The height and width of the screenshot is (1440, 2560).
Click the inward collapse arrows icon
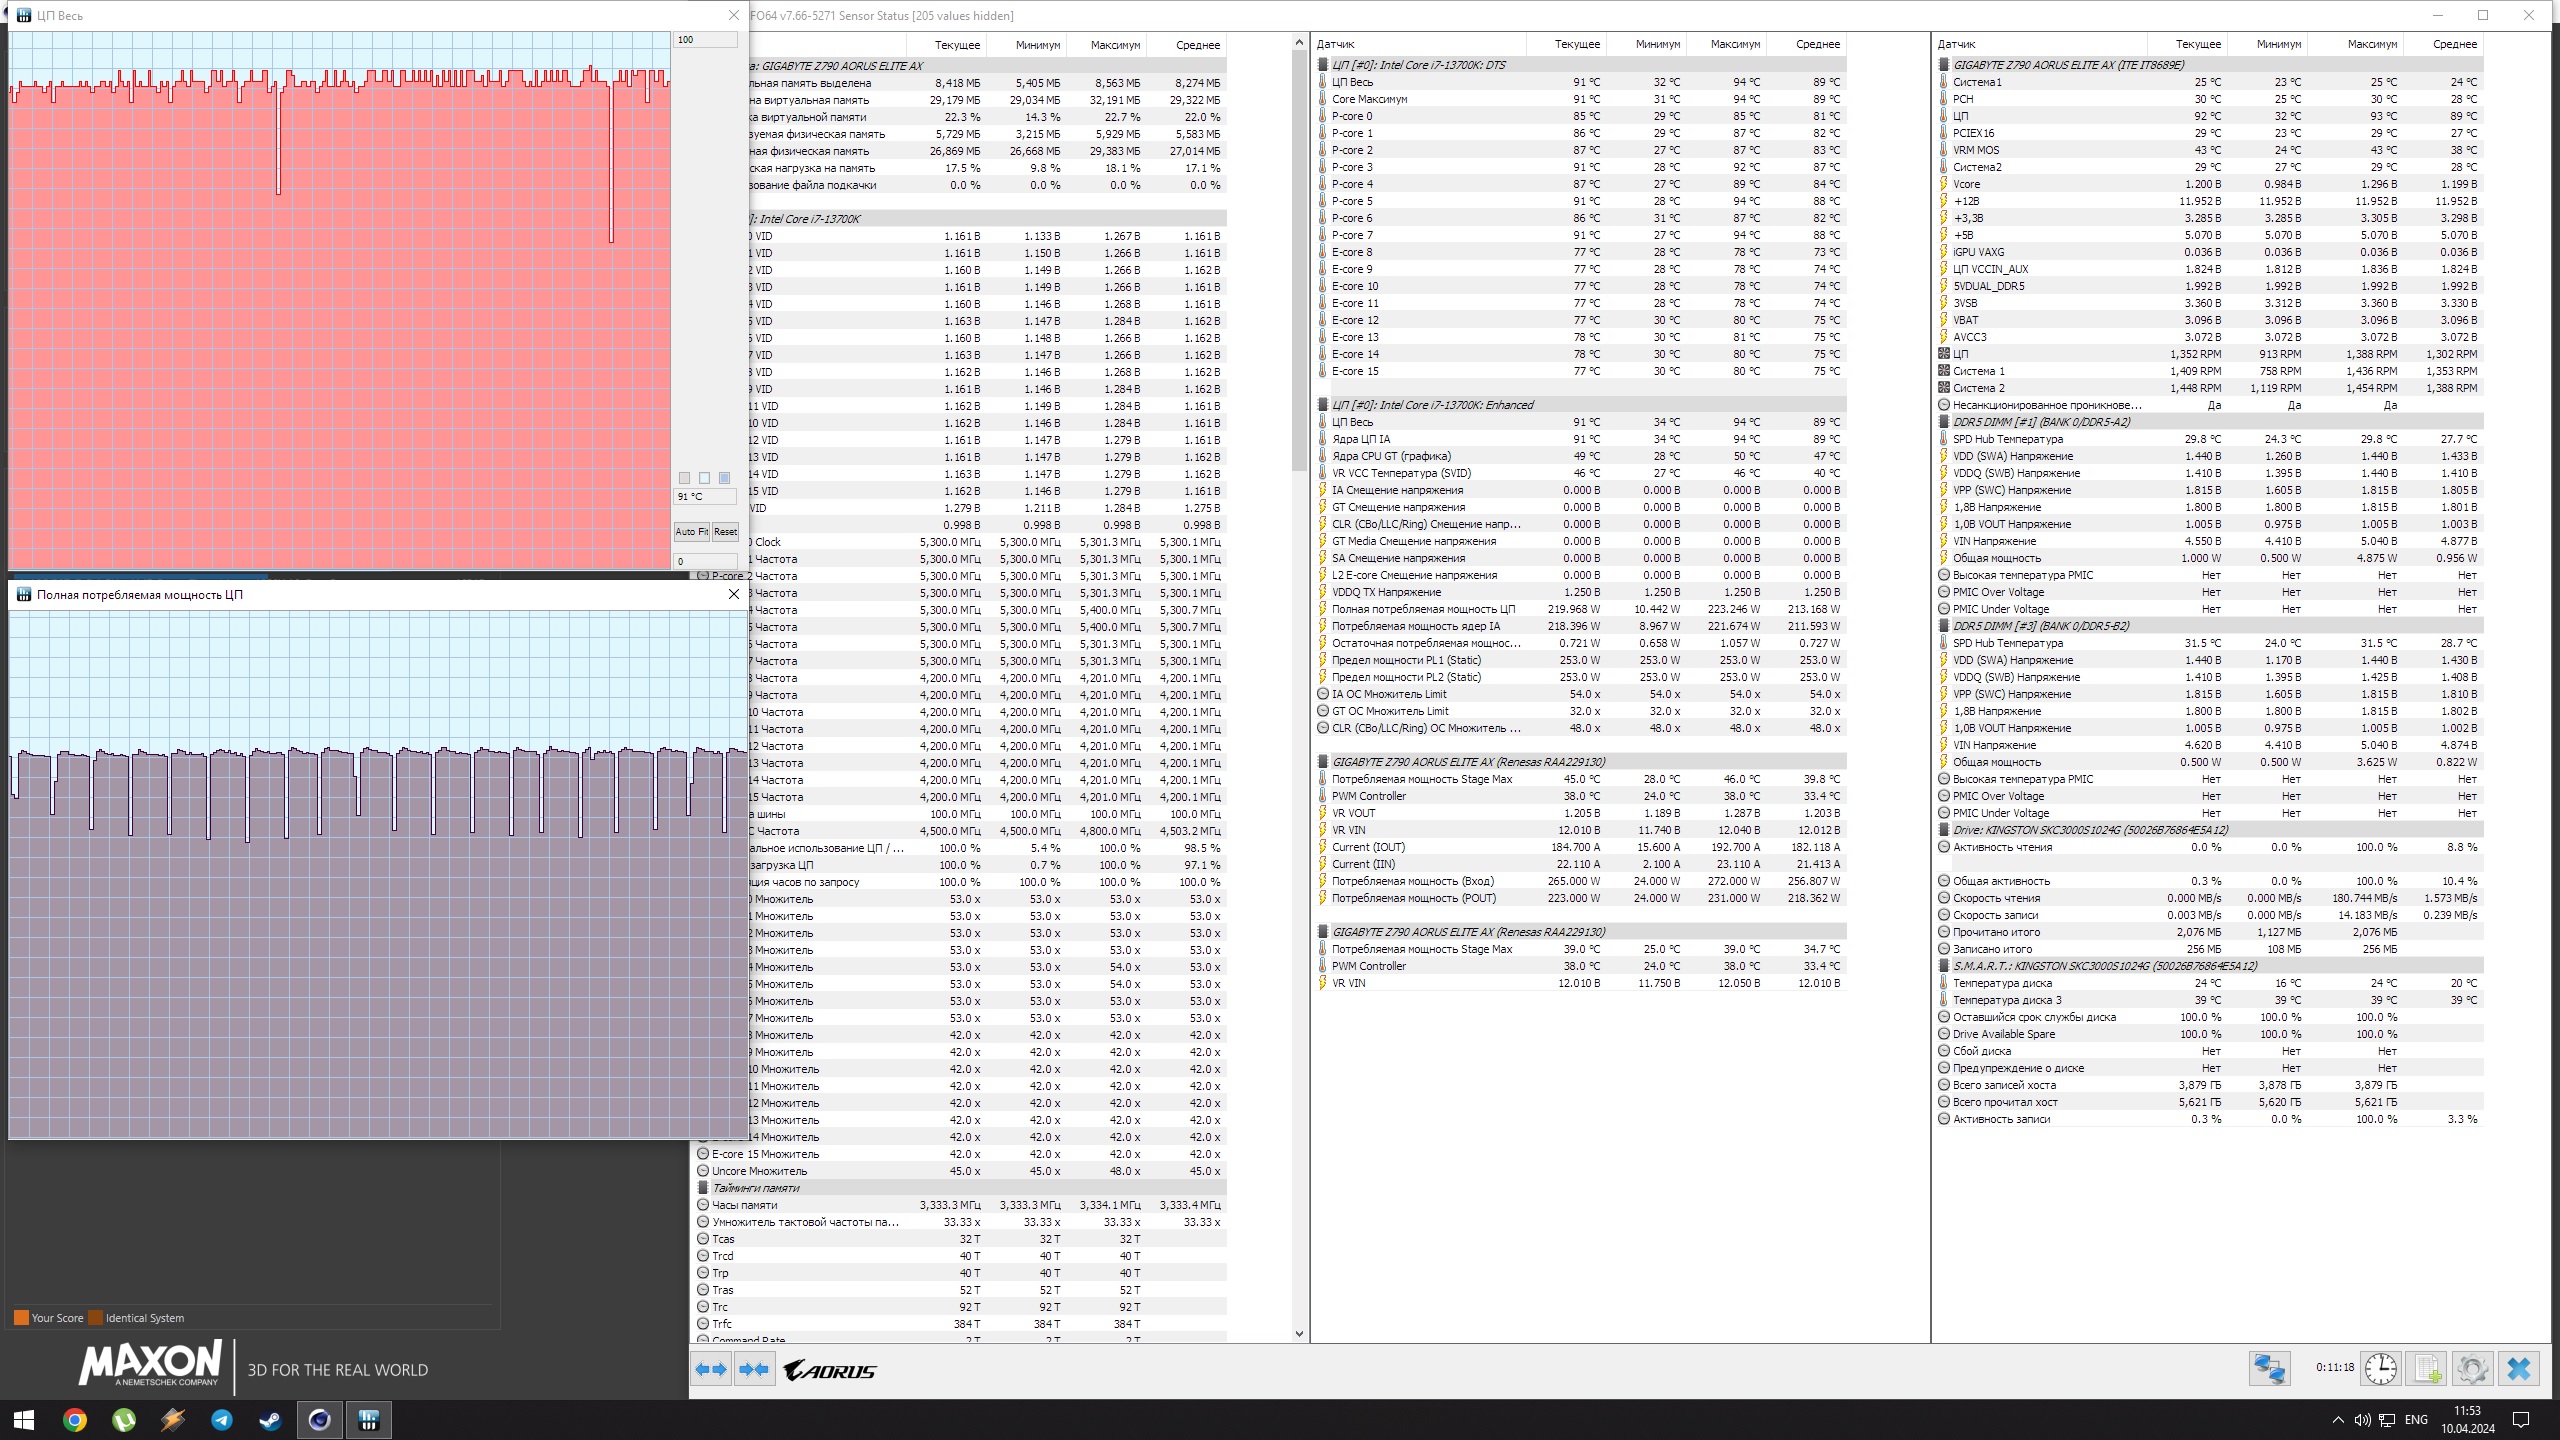pos(754,1369)
